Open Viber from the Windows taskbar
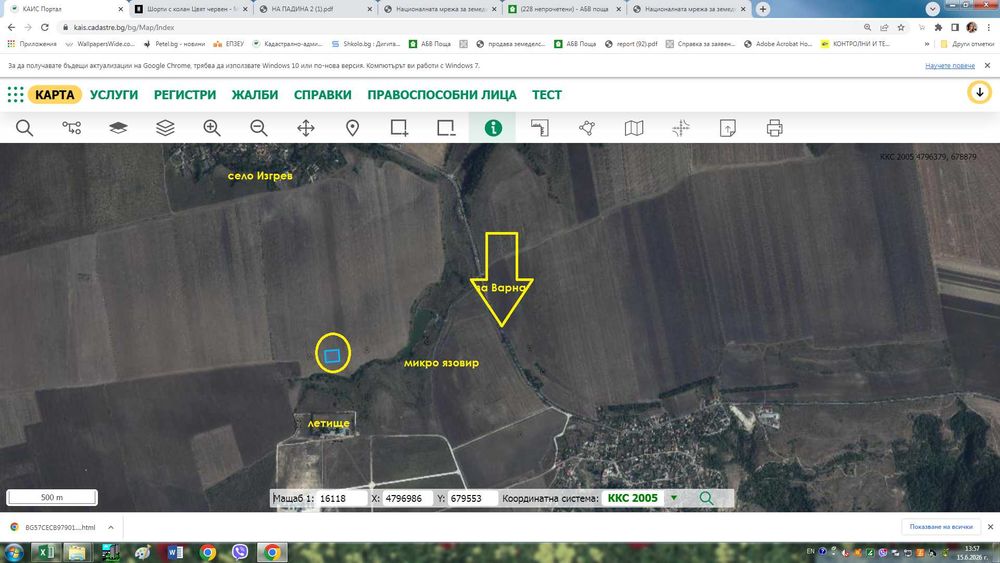1000x563 pixels. point(240,552)
